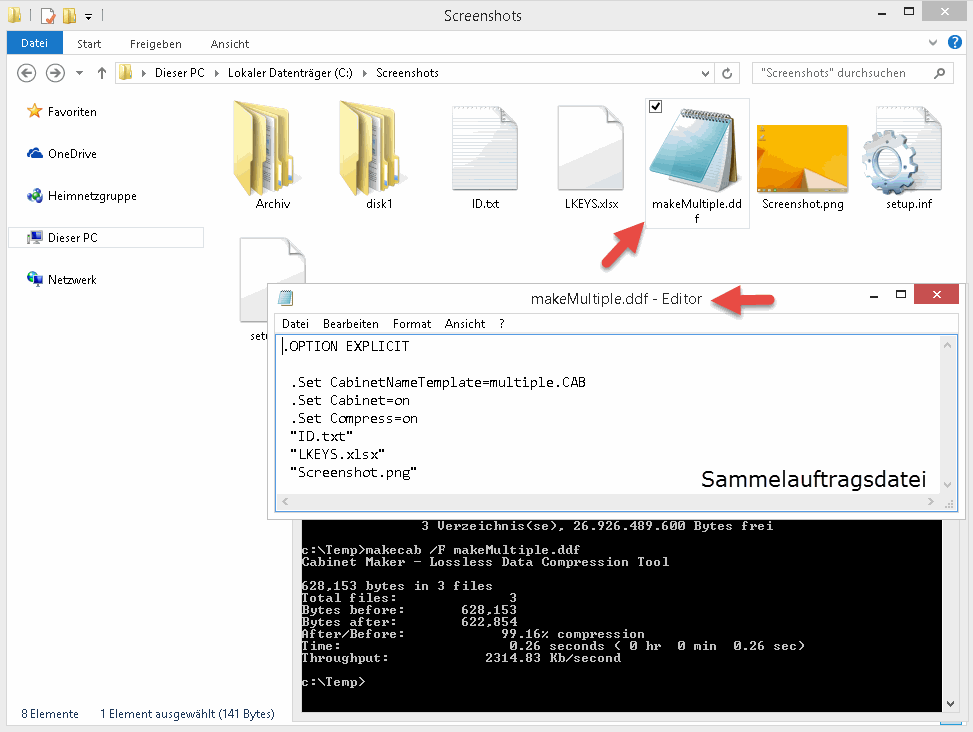Uncheck the makeMultiple.ddf selection checkbox
The image size is (973, 732).
point(656,107)
